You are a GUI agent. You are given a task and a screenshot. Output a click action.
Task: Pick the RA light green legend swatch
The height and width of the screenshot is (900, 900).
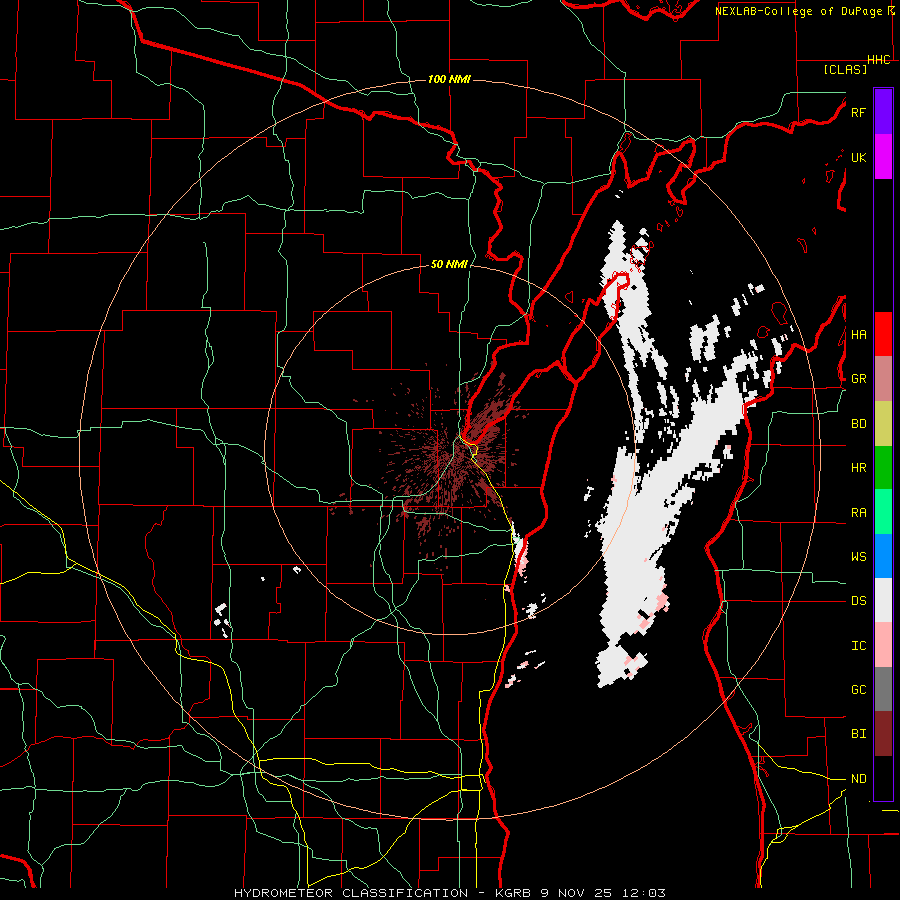pos(883,512)
